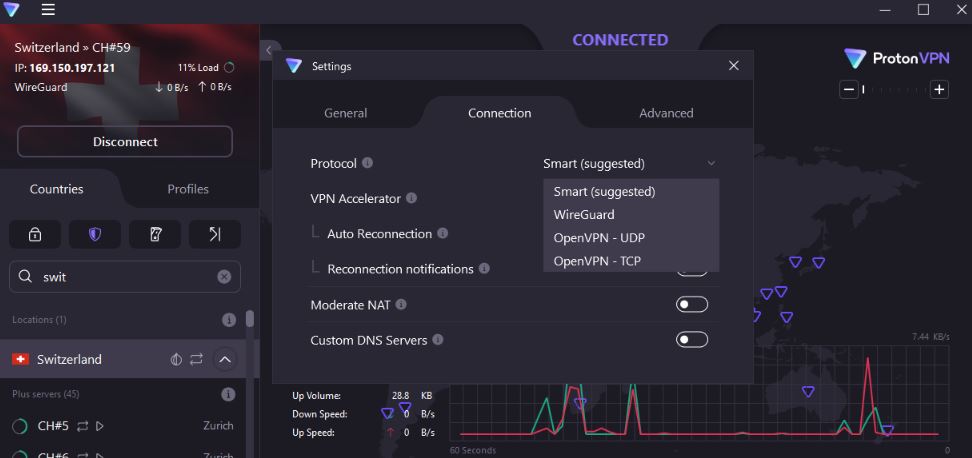Show info tooltip for Protocol
This screenshot has width=972, height=458.
coord(368,163)
